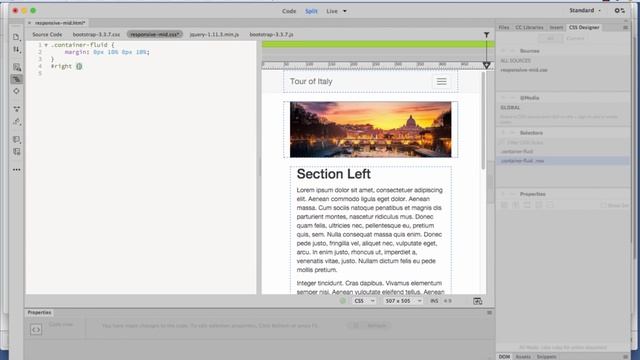Click the Format Source Code icon
Screen dimensions: 640x360
point(16,121)
